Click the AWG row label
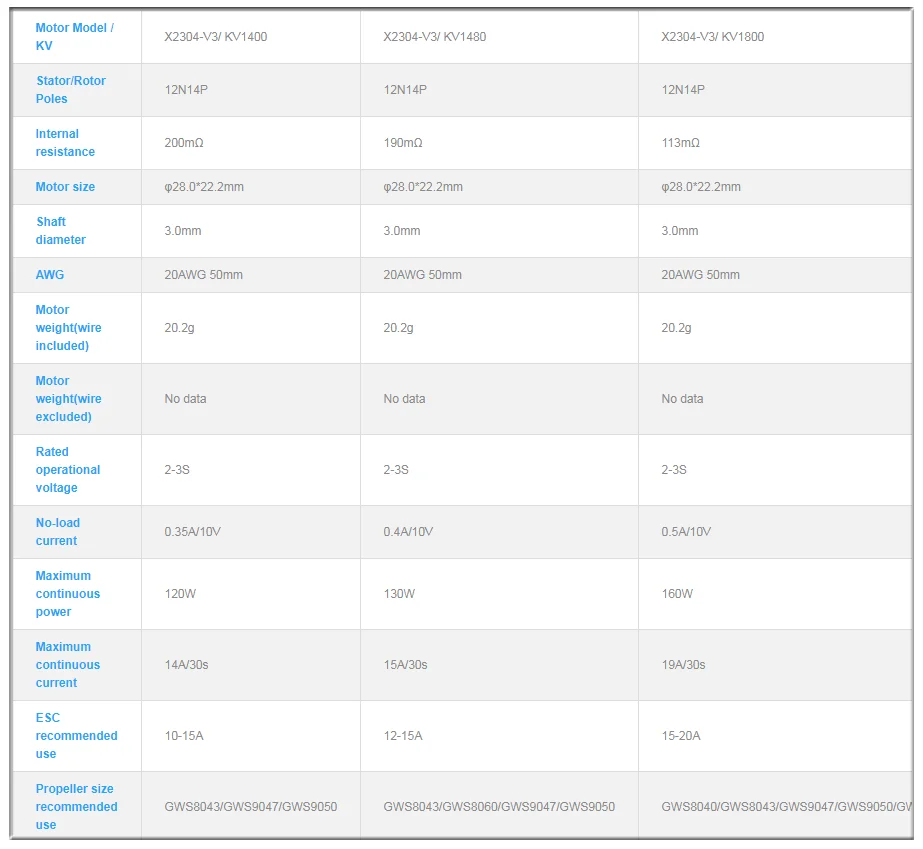 coord(49,275)
